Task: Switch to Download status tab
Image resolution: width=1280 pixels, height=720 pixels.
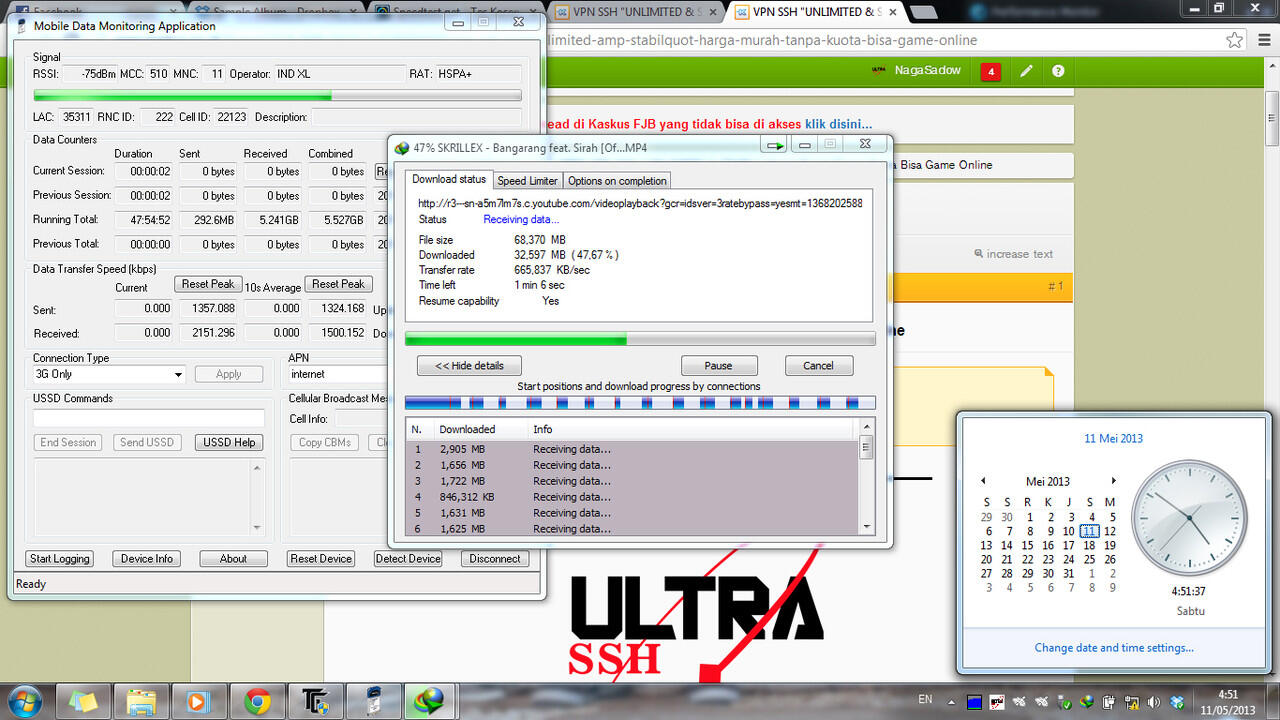Action: (x=449, y=180)
